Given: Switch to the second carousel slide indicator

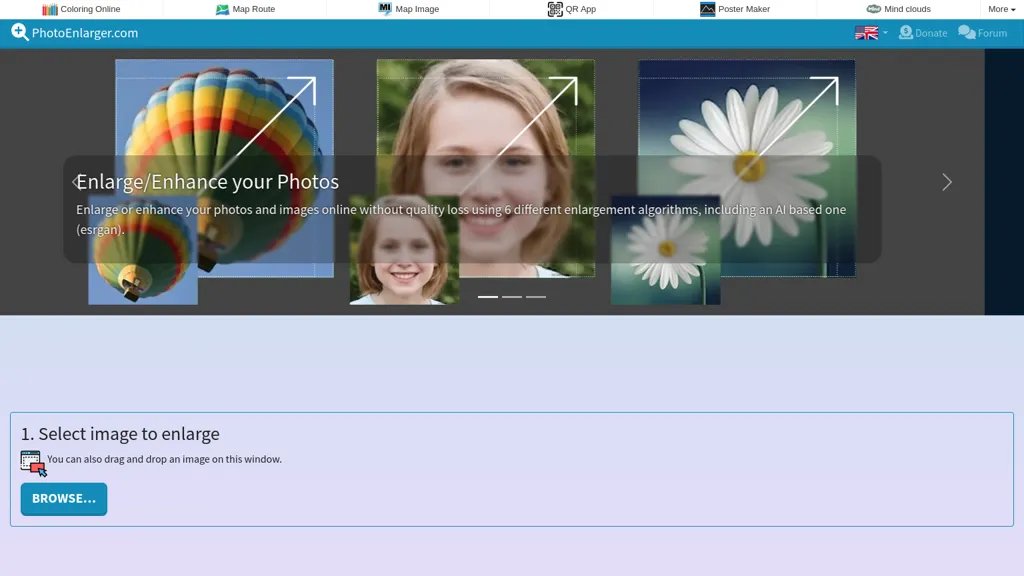Looking at the screenshot, I should click(512, 297).
